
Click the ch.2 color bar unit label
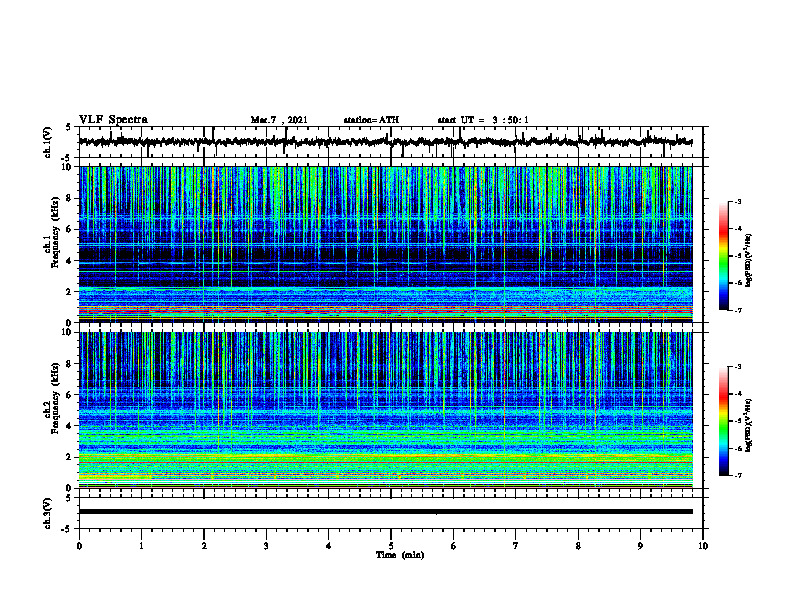(749, 425)
